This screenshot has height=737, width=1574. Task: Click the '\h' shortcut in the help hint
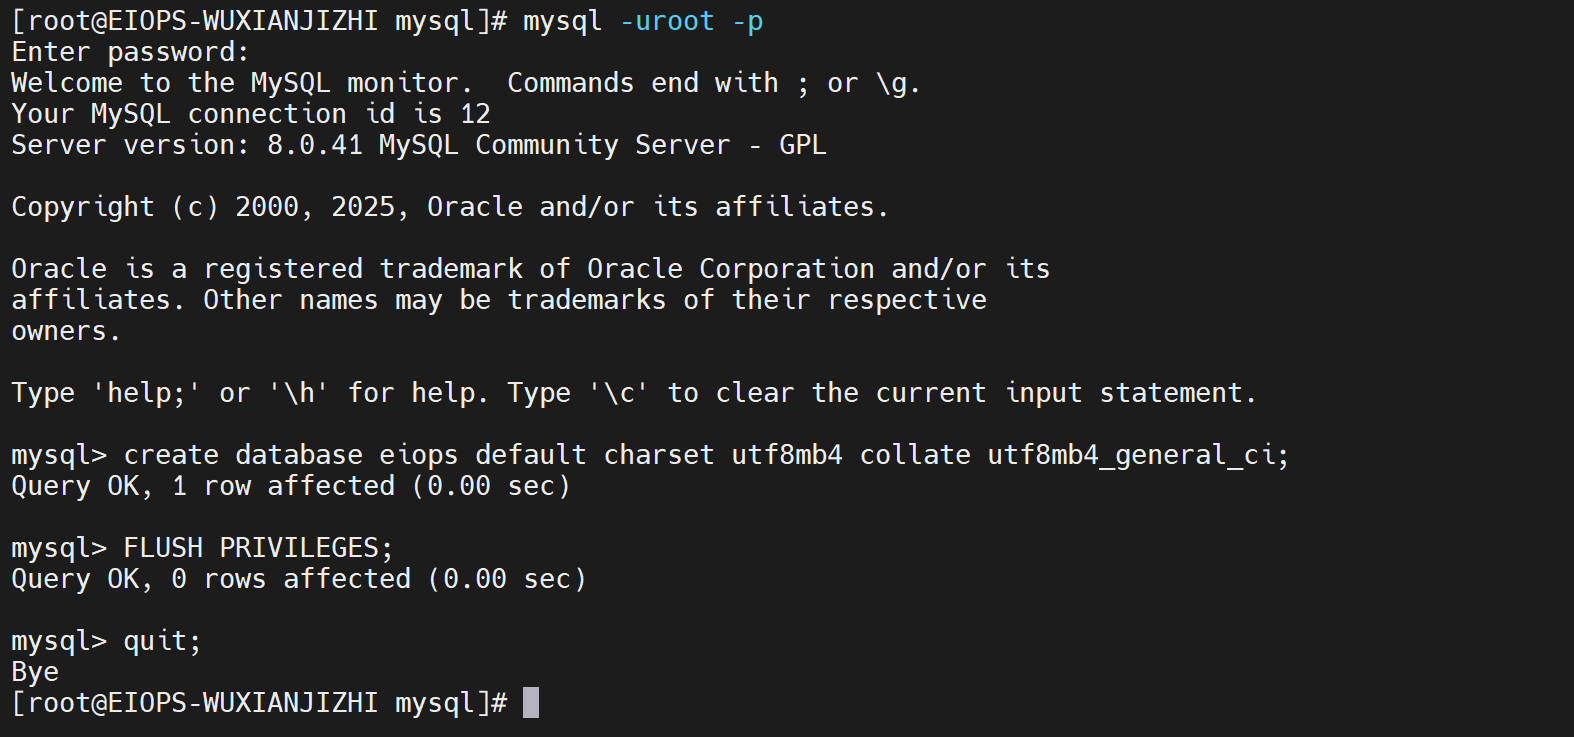point(298,393)
